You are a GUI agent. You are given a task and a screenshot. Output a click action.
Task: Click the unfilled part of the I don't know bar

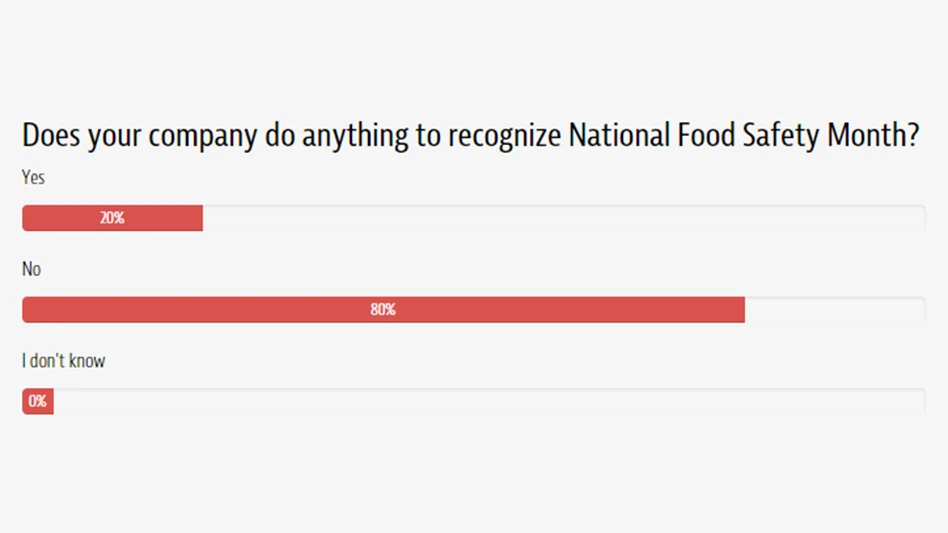point(488,402)
